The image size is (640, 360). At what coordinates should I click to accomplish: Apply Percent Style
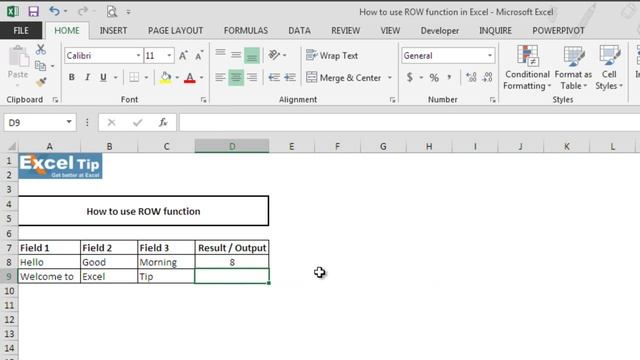click(434, 77)
